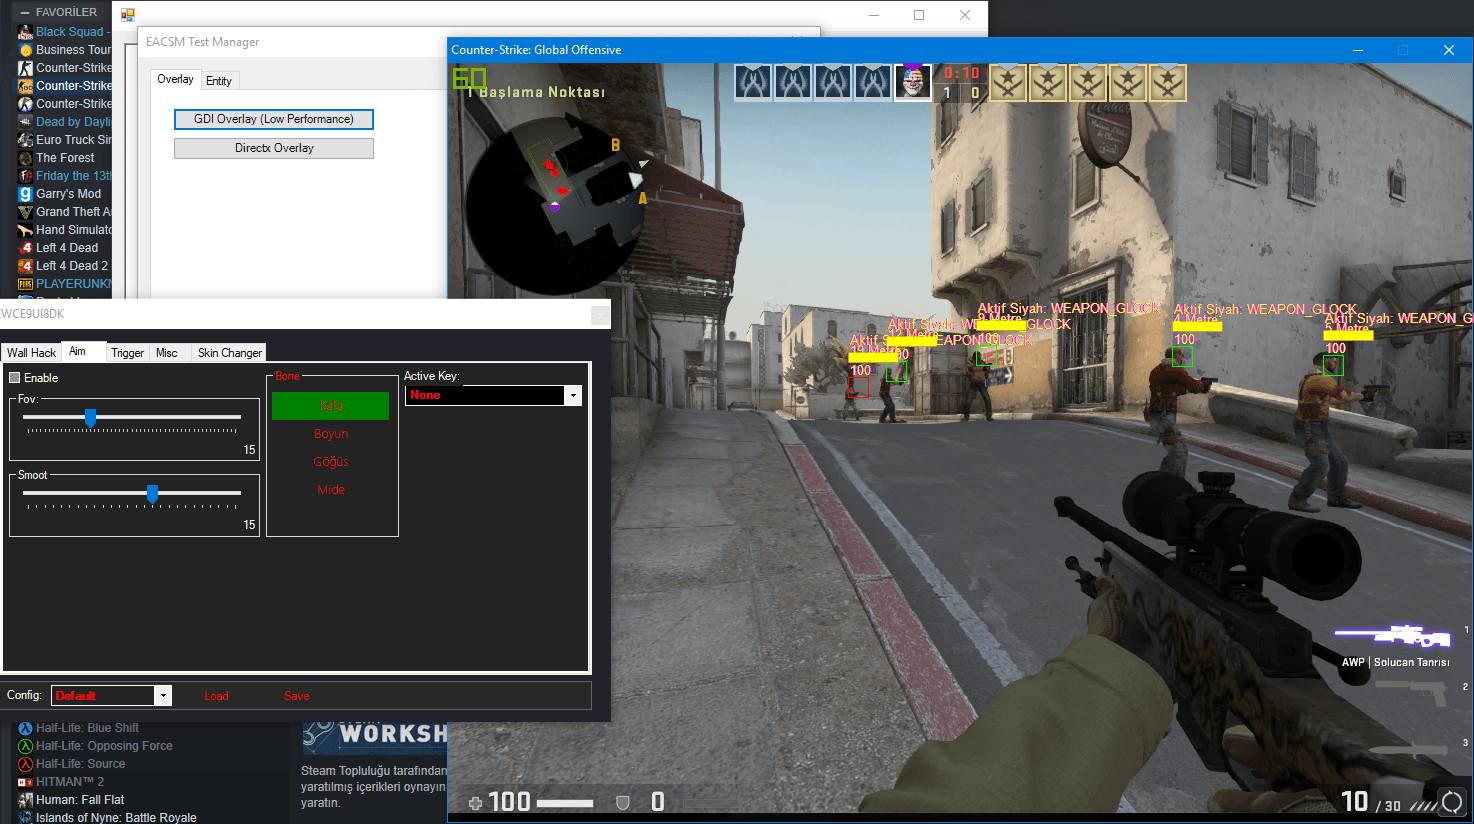This screenshot has height=824, width=1474.
Task: Select the Kafa bone option
Action: (330, 406)
